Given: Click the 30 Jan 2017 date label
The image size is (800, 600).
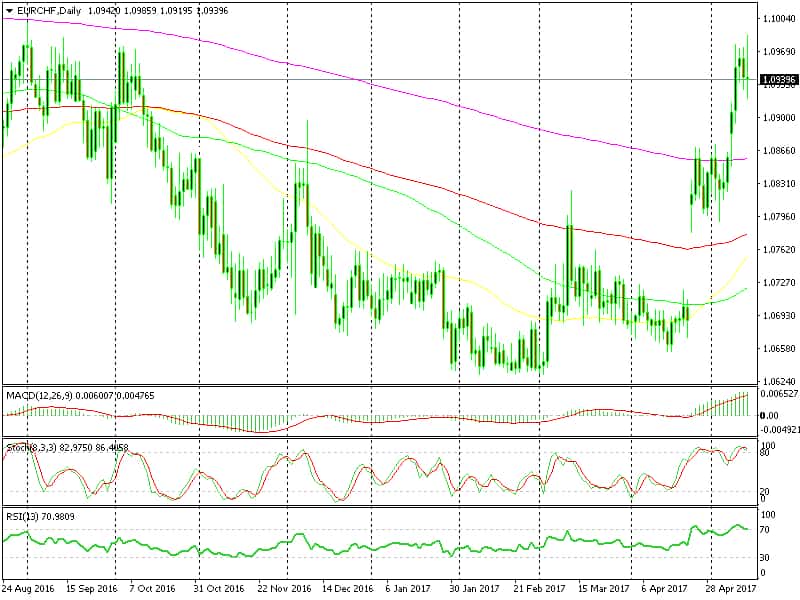Looking at the screenshot, I should coord(474,589).
